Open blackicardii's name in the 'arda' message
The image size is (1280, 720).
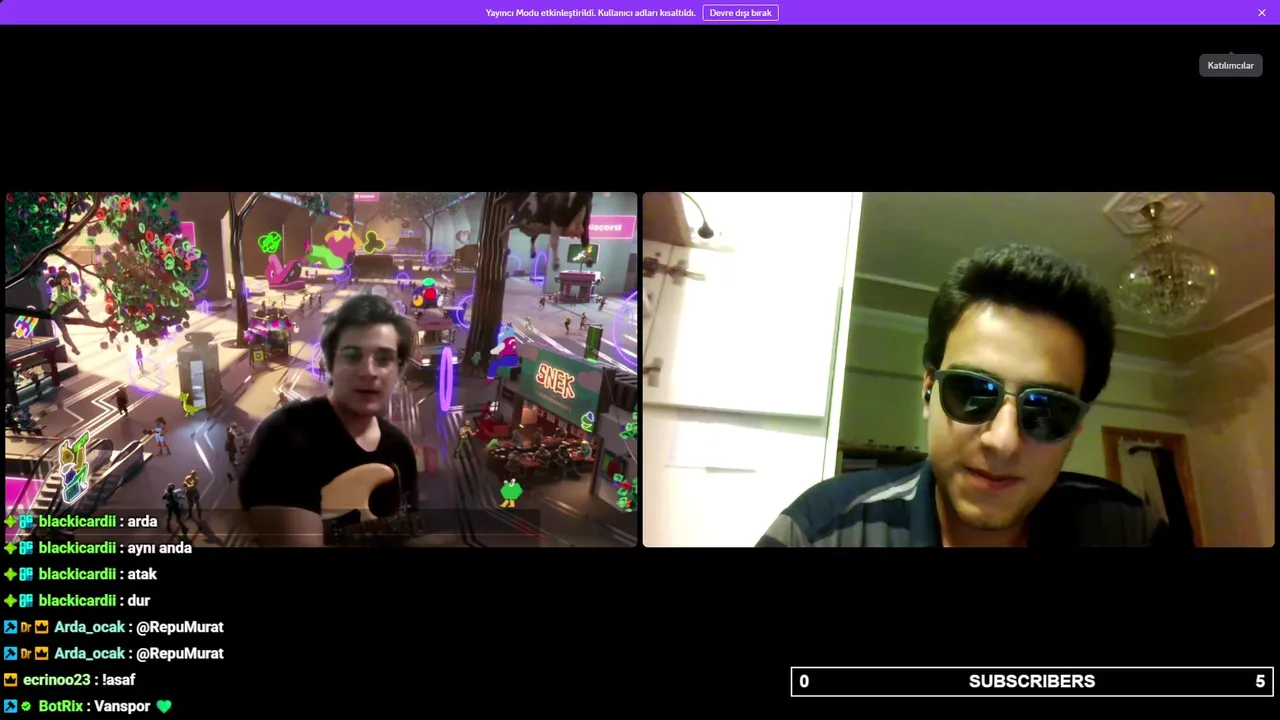click(x=77, y=521)
